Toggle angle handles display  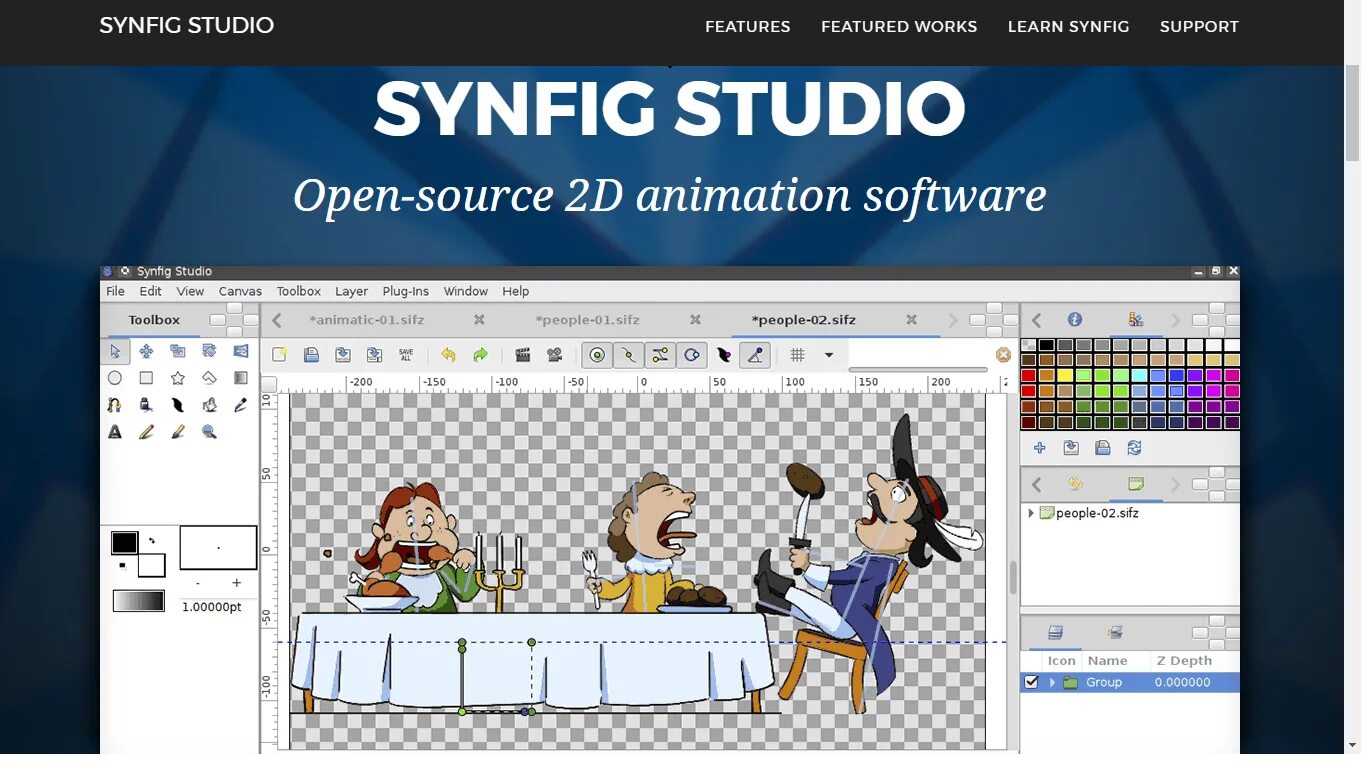pyautogui.click(x=755, y=355)
